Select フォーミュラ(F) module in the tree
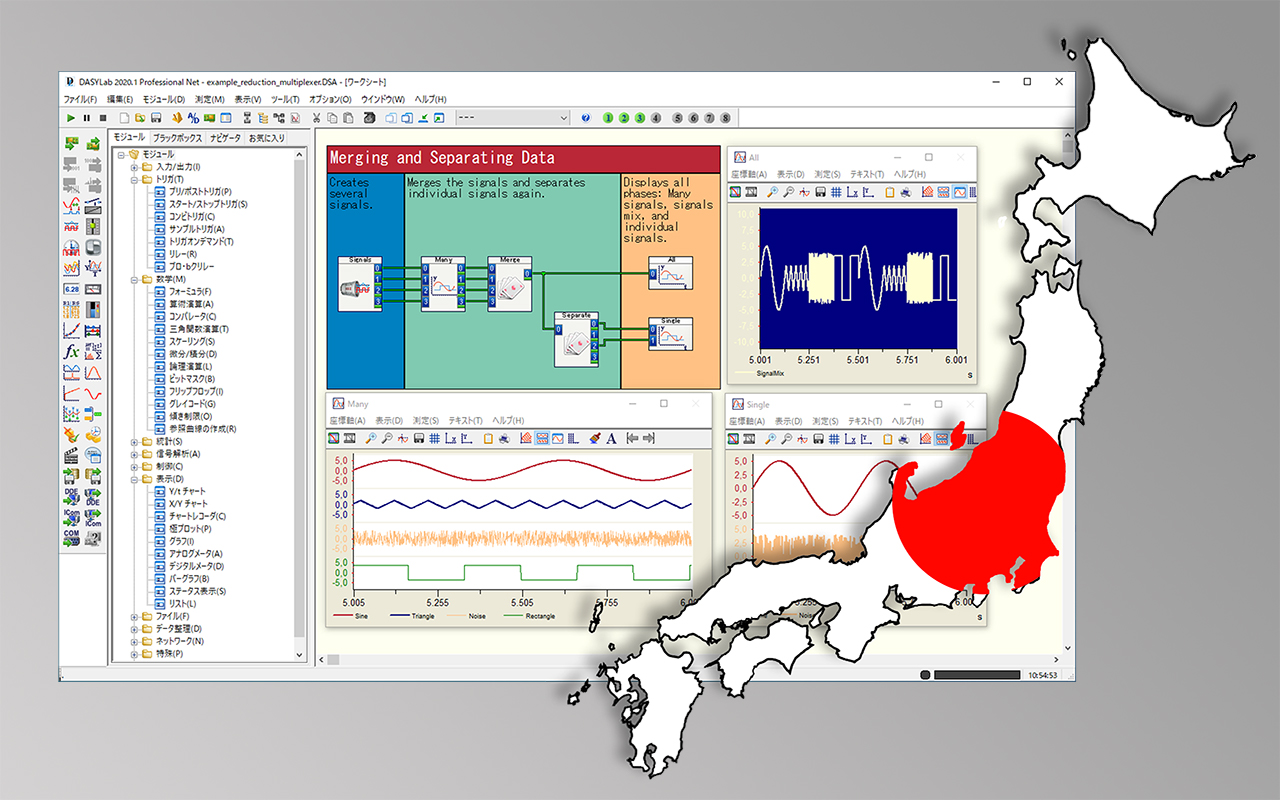 tap(190, 291)
